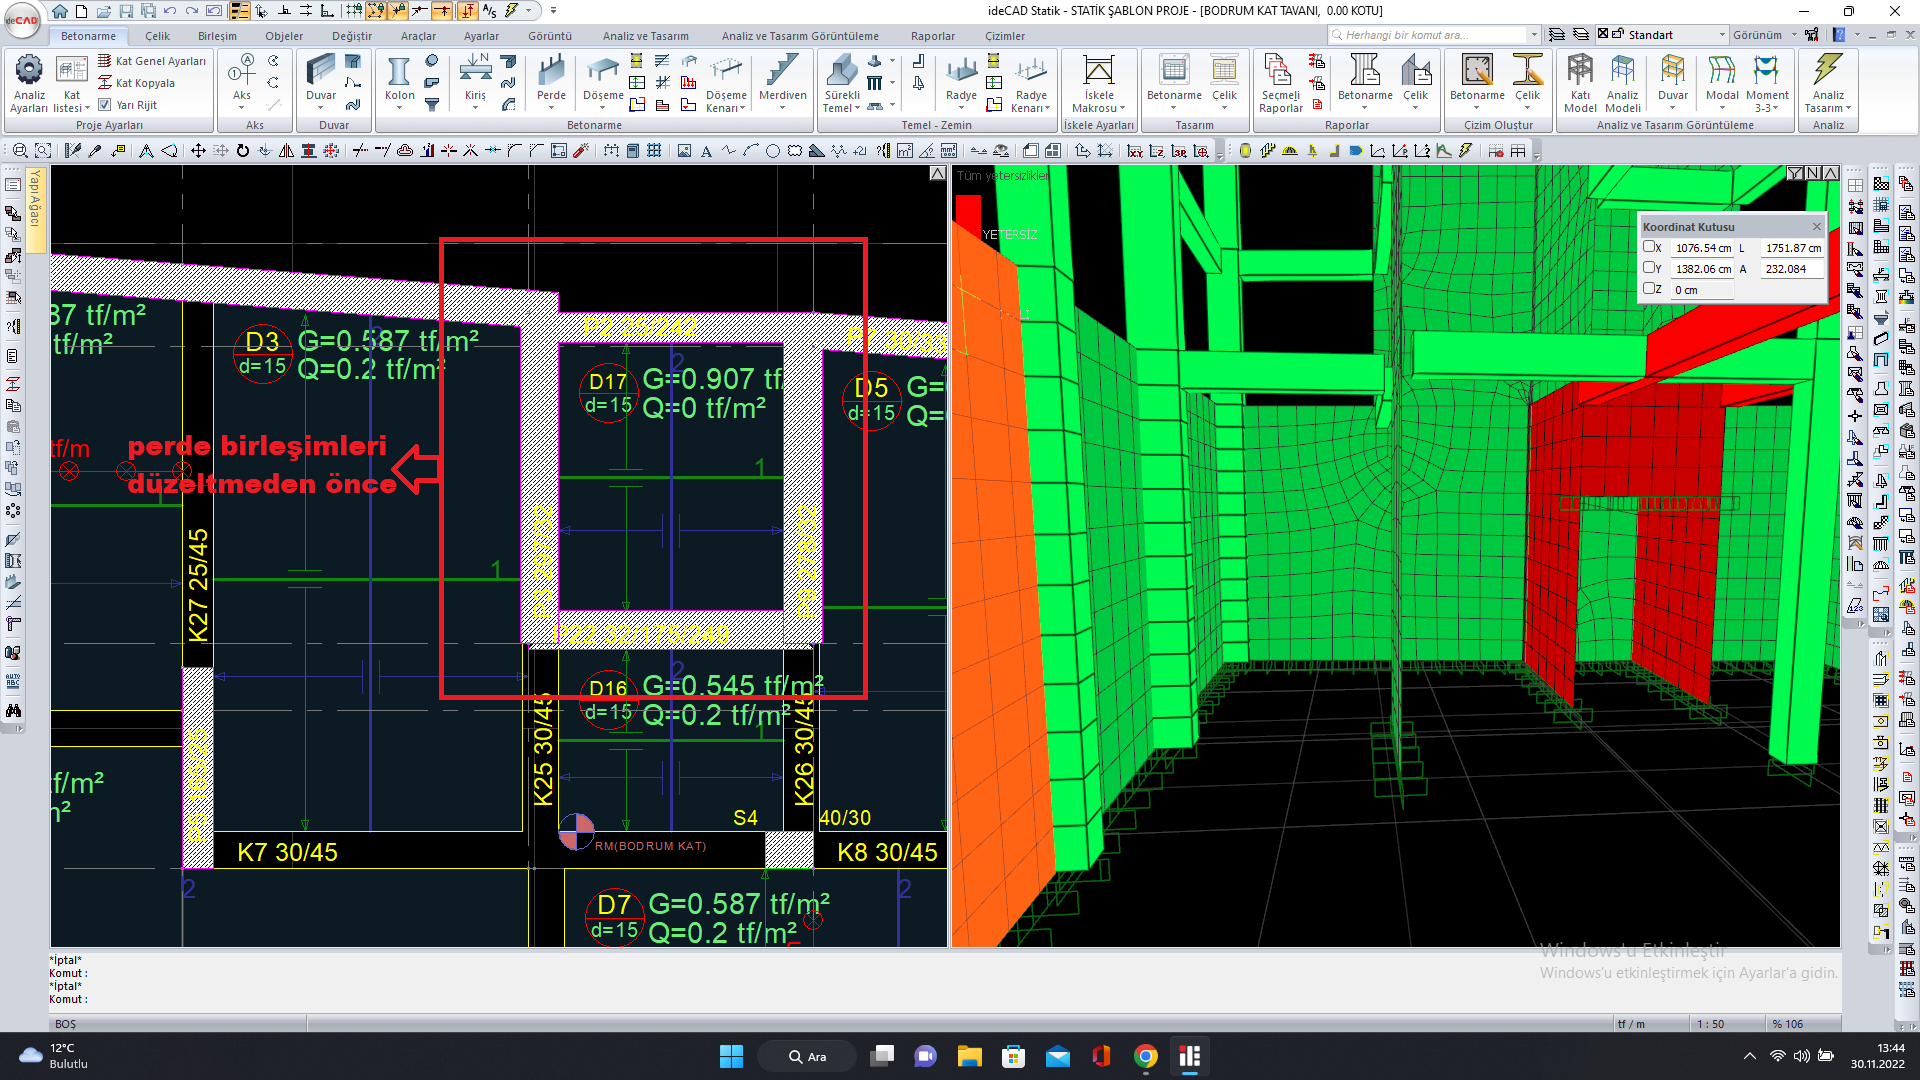Open the Görünüm dropdown
This screenshot has height=1080, width=1920.
[x=1765, y=35]
